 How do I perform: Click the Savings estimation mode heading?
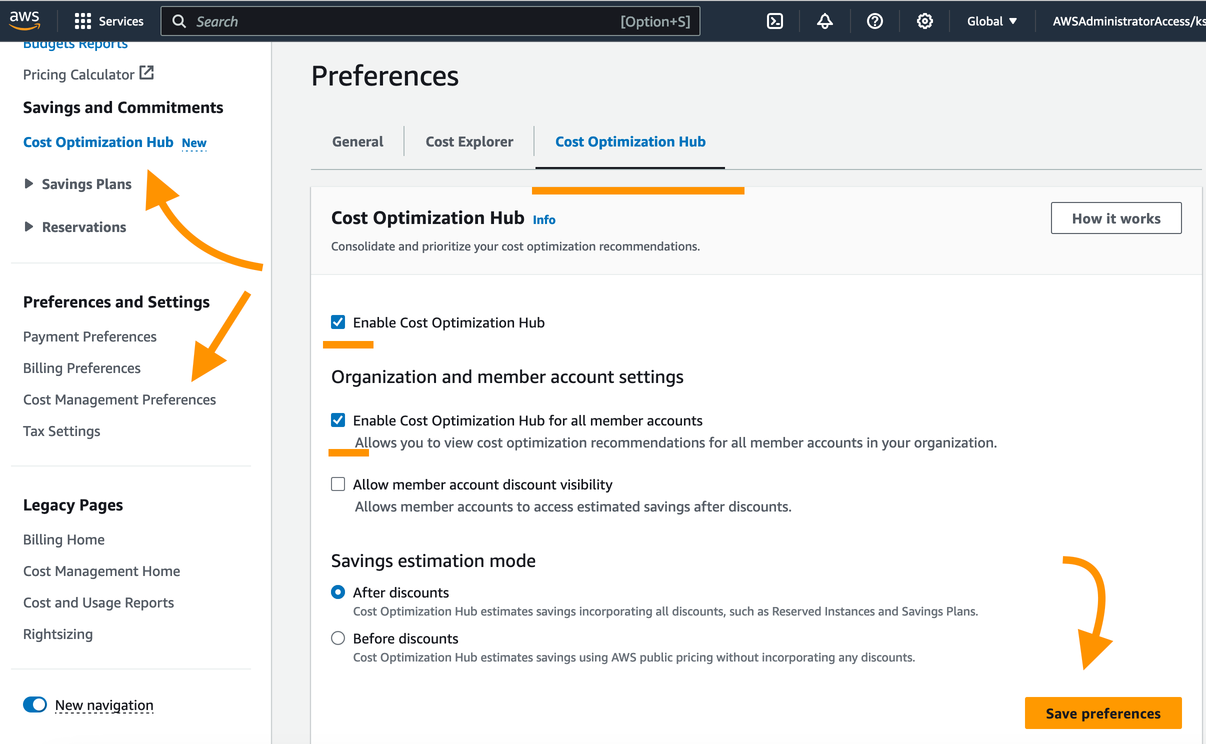coord(433,561)
